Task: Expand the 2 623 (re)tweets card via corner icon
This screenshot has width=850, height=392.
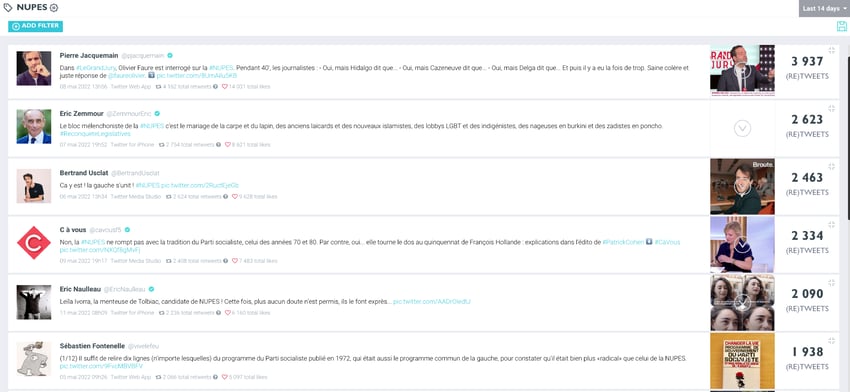Action: click(832, 108)
